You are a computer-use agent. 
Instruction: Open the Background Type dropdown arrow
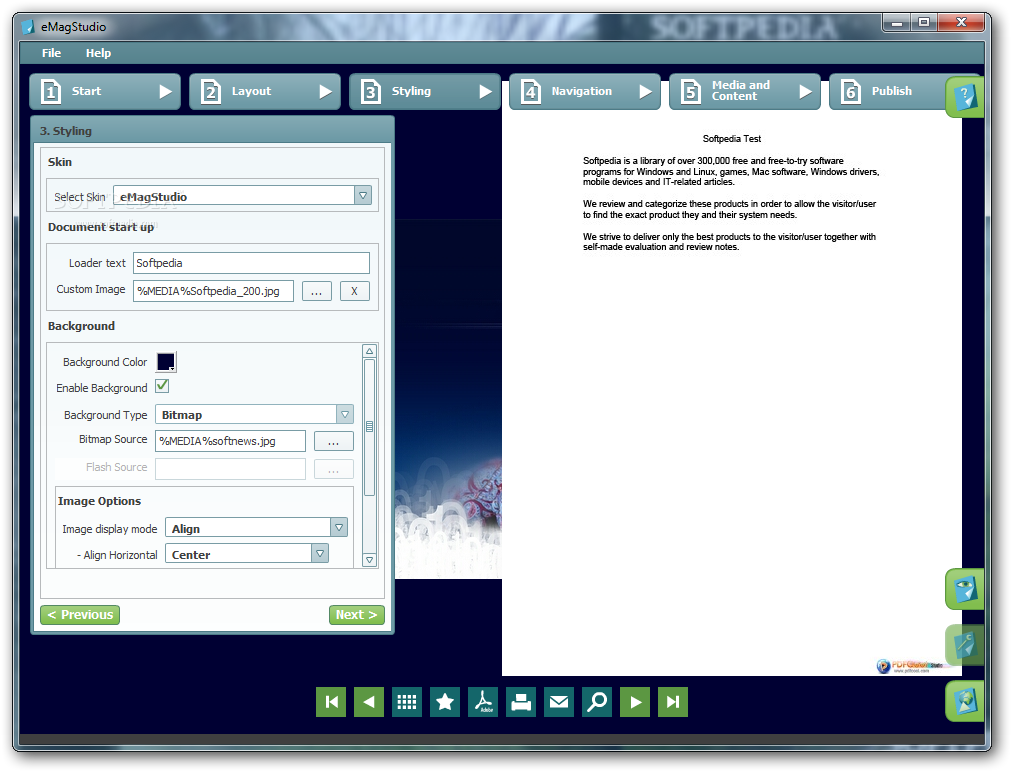[345, 414]
